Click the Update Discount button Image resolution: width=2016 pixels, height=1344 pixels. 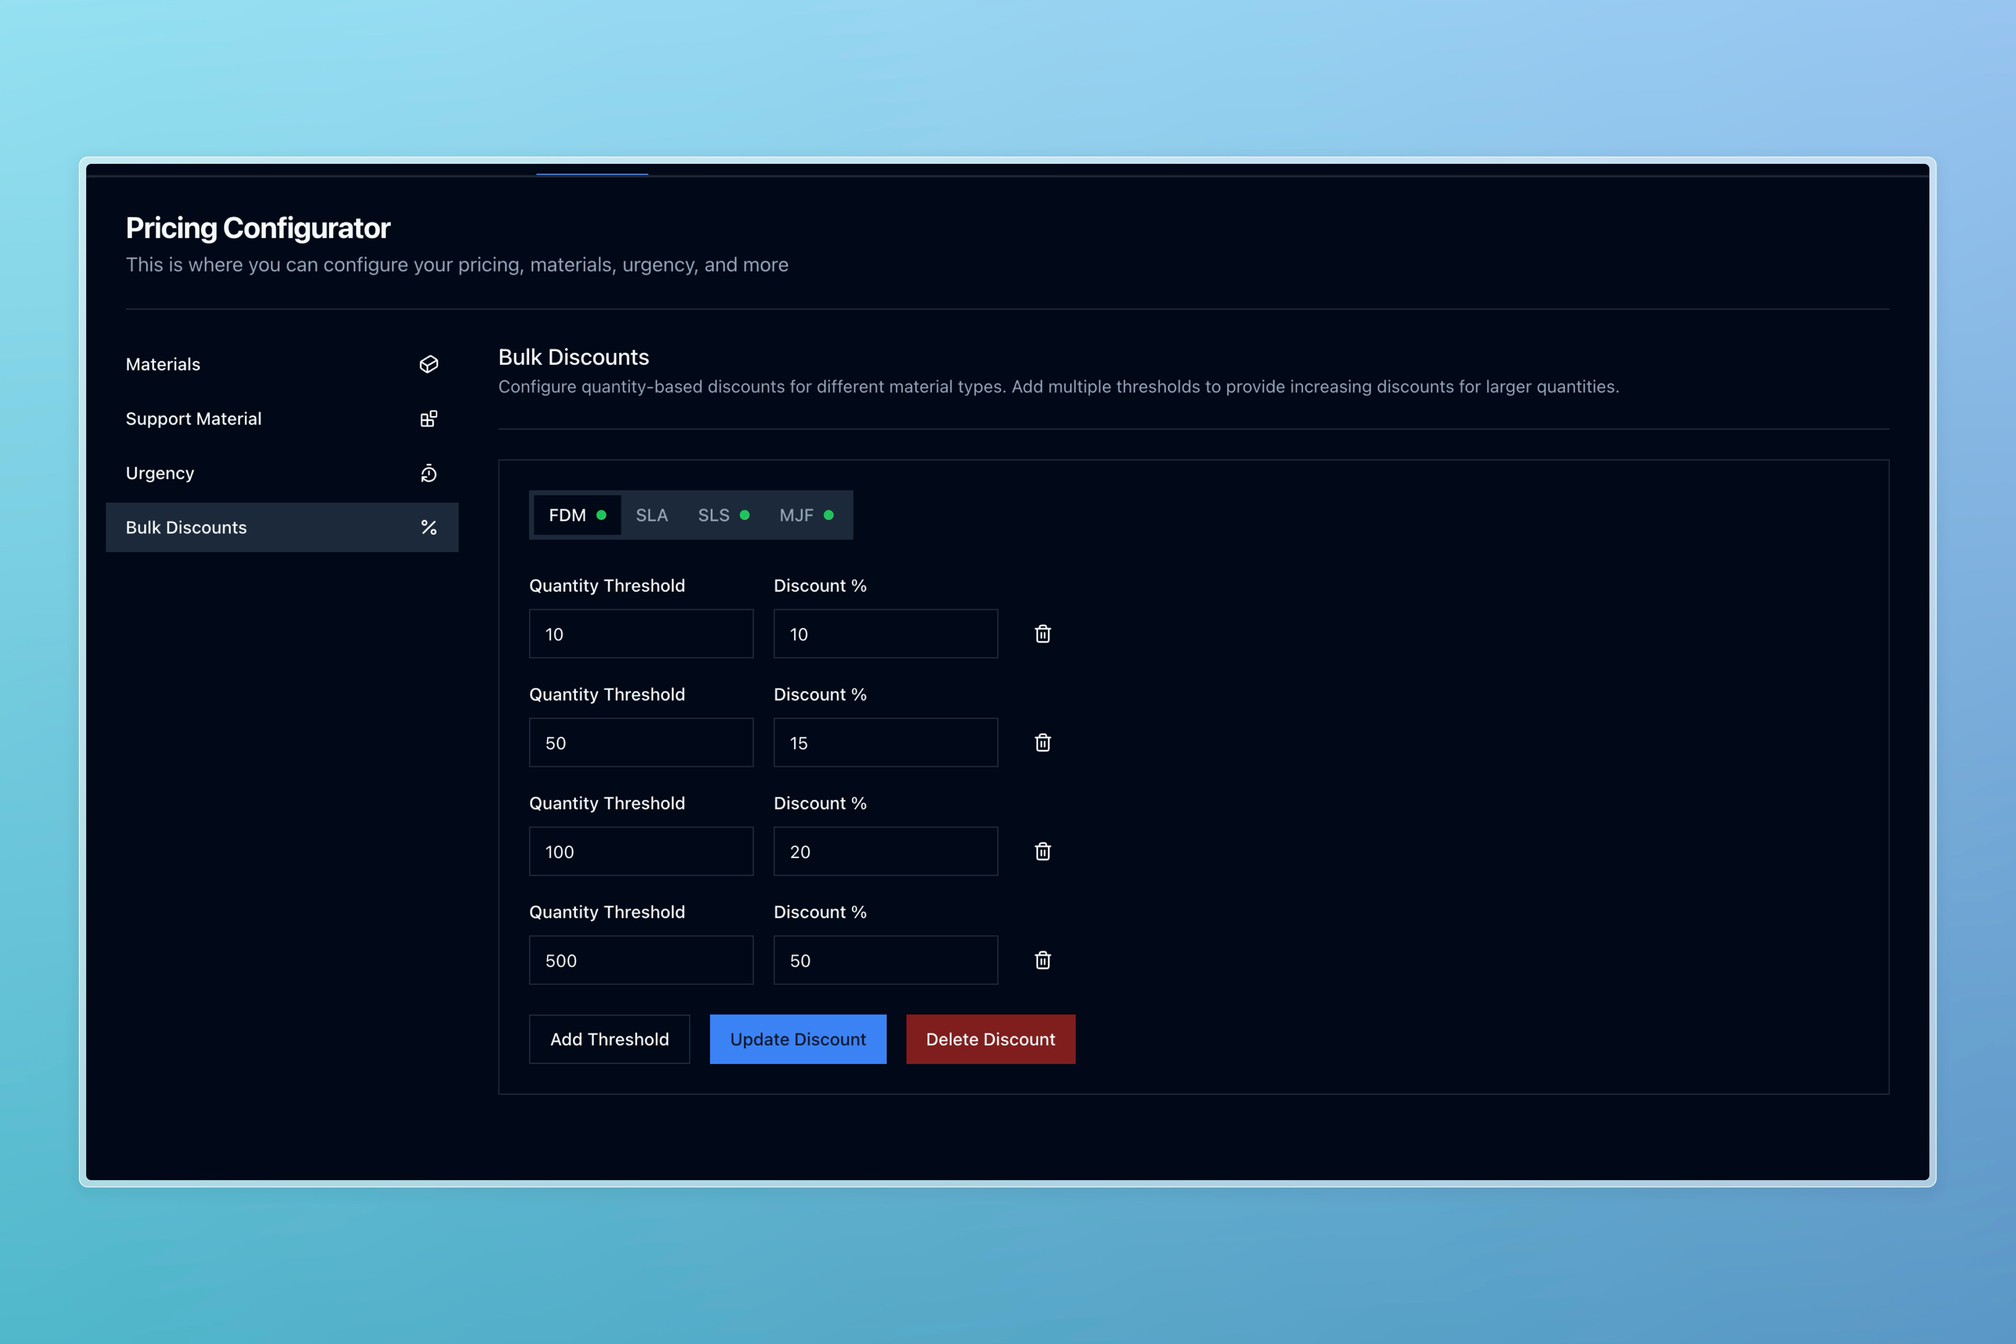[797, 1039]
